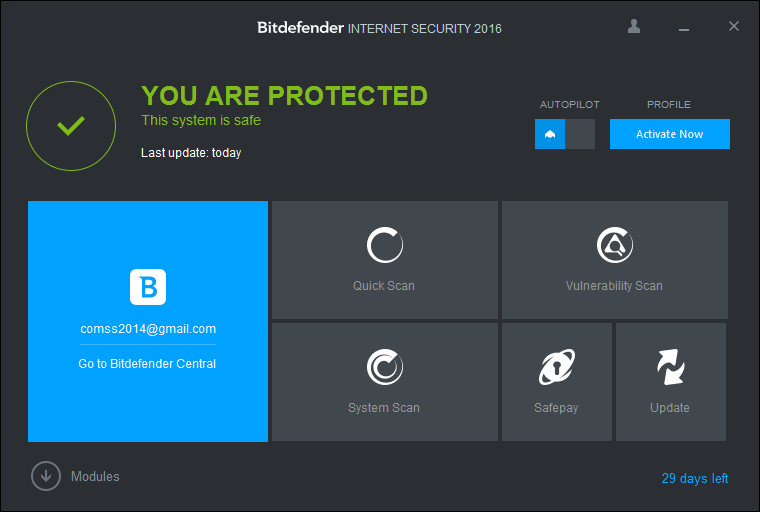Click the This system is safe text
This screenshot has height=512, width=760.
click(201, 120)
